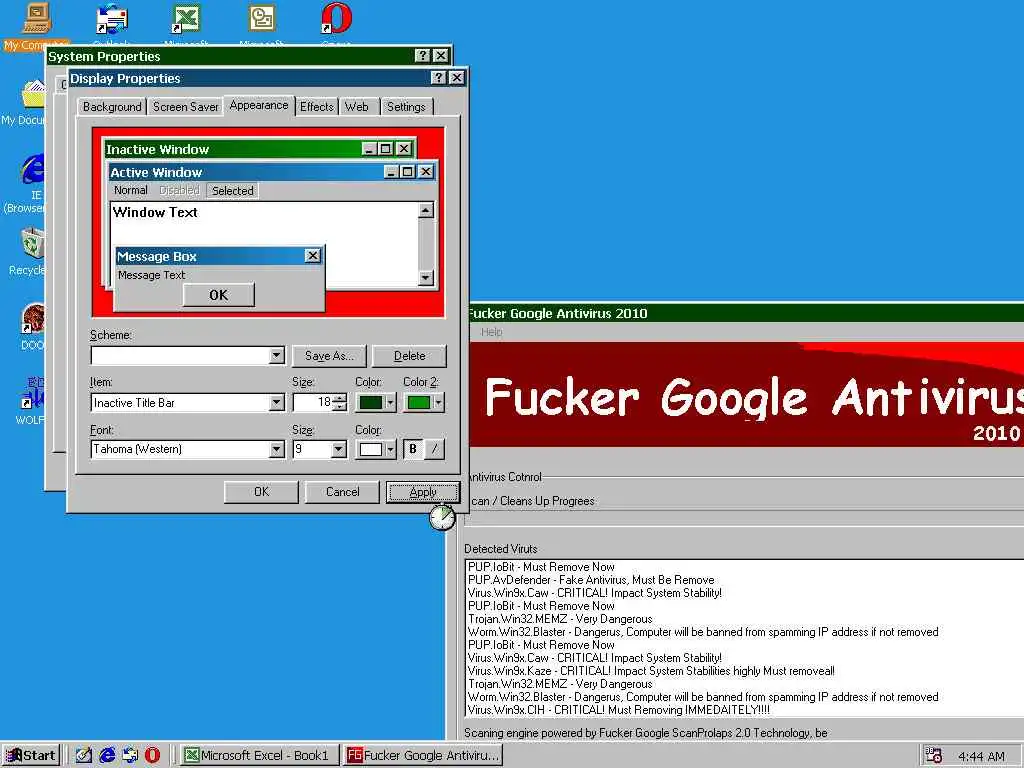1024x768 pixels.
Task: Open the font Color picker dropdown
Action: [x=376, y=449]
